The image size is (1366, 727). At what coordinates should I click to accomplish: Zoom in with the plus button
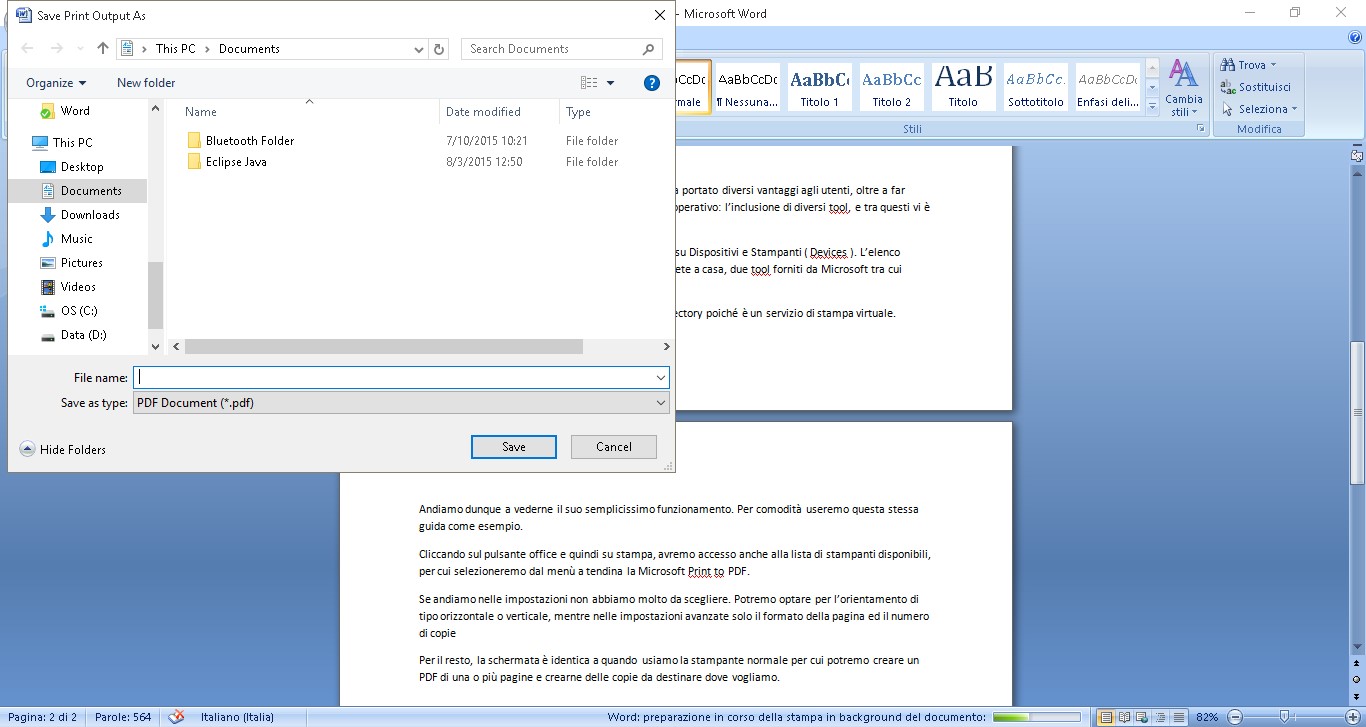1351,717
